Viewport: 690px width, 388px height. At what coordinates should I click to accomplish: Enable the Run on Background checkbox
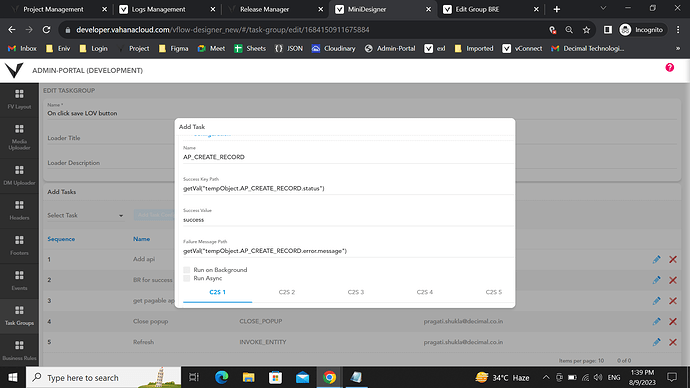click(x=187, y=270)
